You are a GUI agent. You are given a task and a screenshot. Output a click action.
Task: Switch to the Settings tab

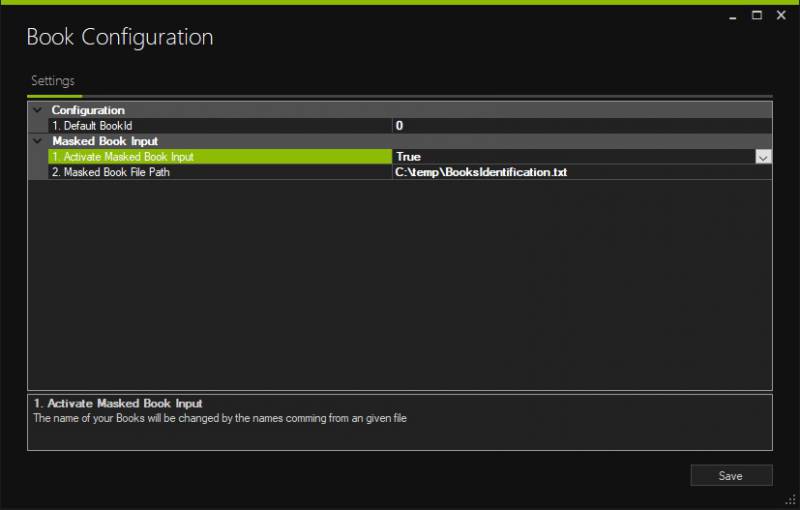pos(52,81)
